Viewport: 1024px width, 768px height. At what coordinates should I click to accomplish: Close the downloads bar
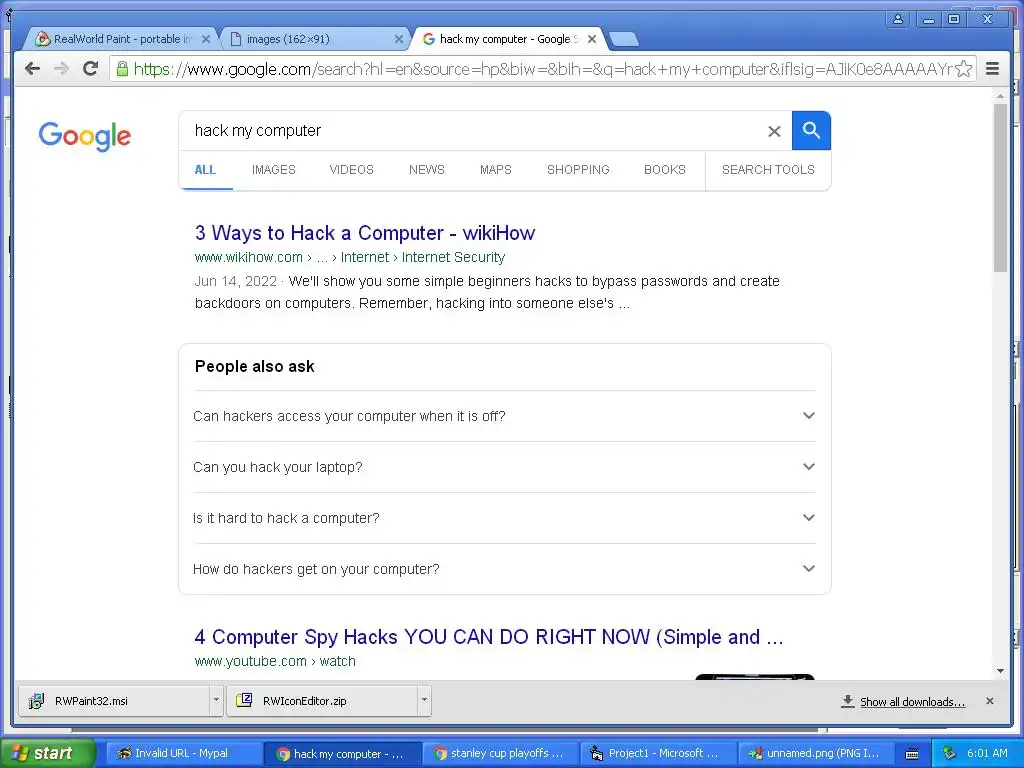(989, 701)
